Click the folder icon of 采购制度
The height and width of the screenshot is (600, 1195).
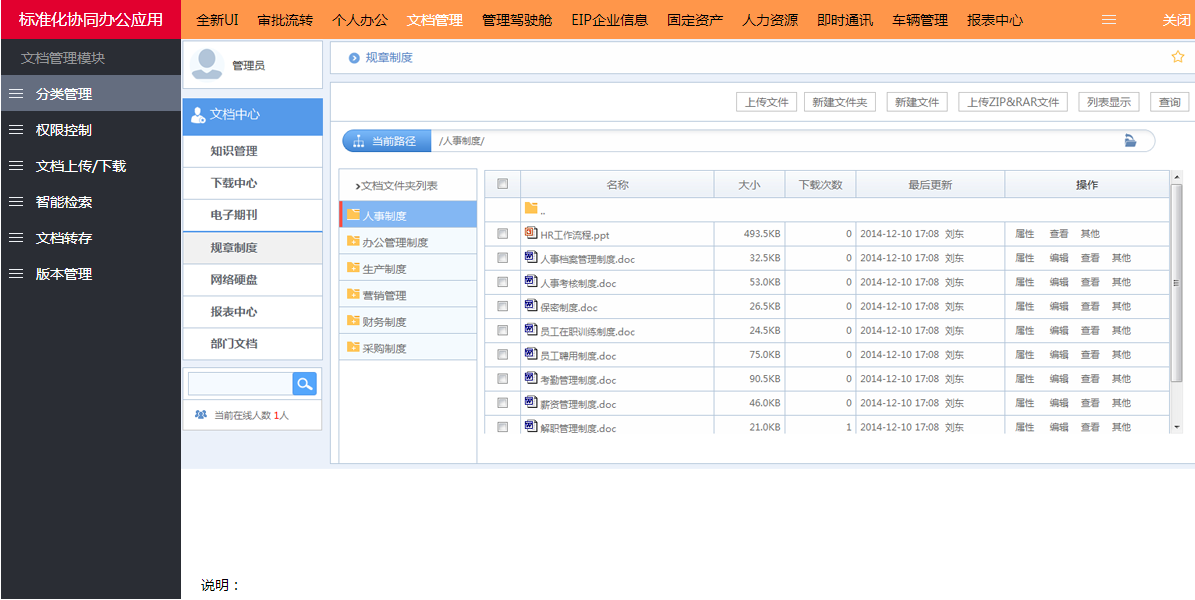pyautogui.click(x=353, y=347)
